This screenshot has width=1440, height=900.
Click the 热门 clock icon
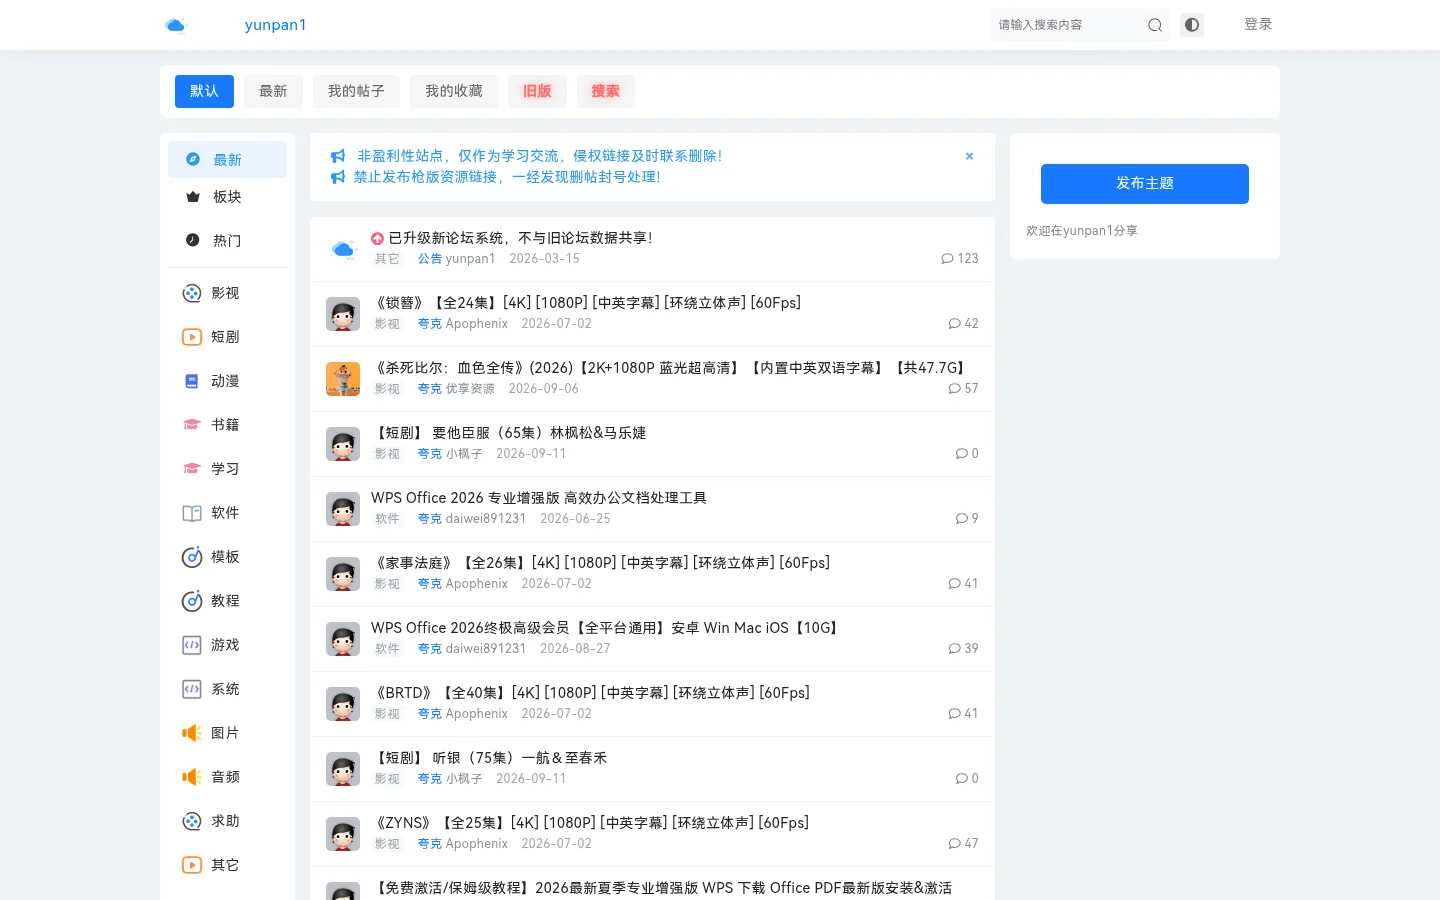click(193, 240)
